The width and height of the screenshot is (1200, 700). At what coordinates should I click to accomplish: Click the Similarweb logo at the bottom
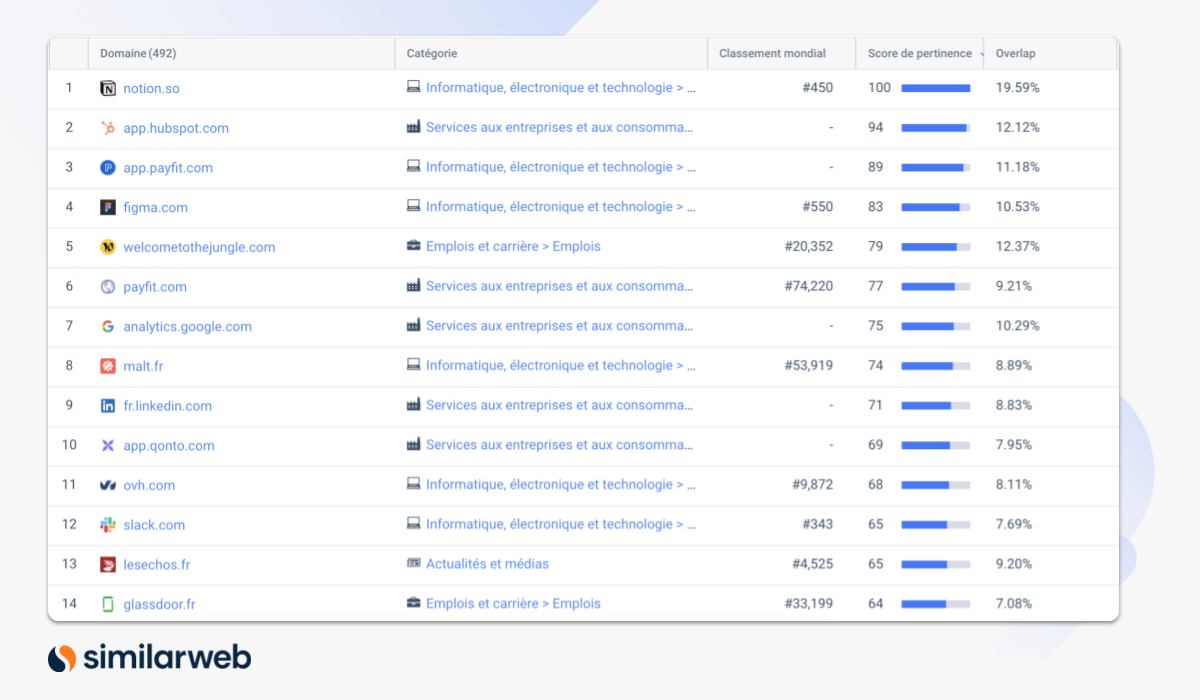tap(149, 657)
